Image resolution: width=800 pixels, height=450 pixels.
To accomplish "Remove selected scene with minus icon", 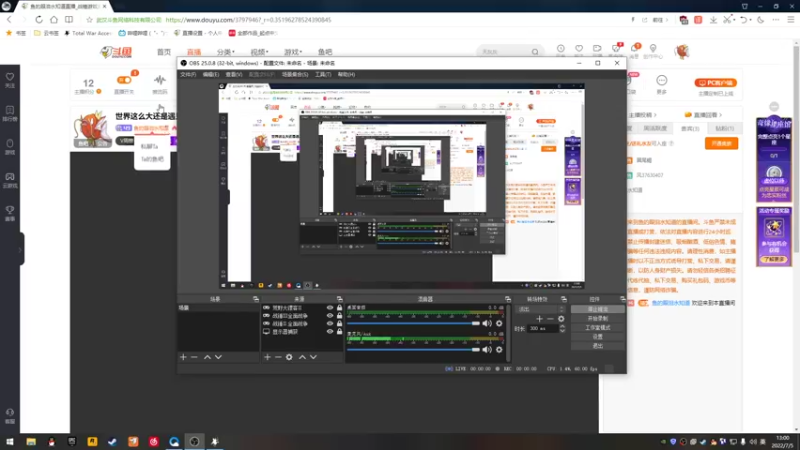I will pyautogui.click(x=194, y=357).
